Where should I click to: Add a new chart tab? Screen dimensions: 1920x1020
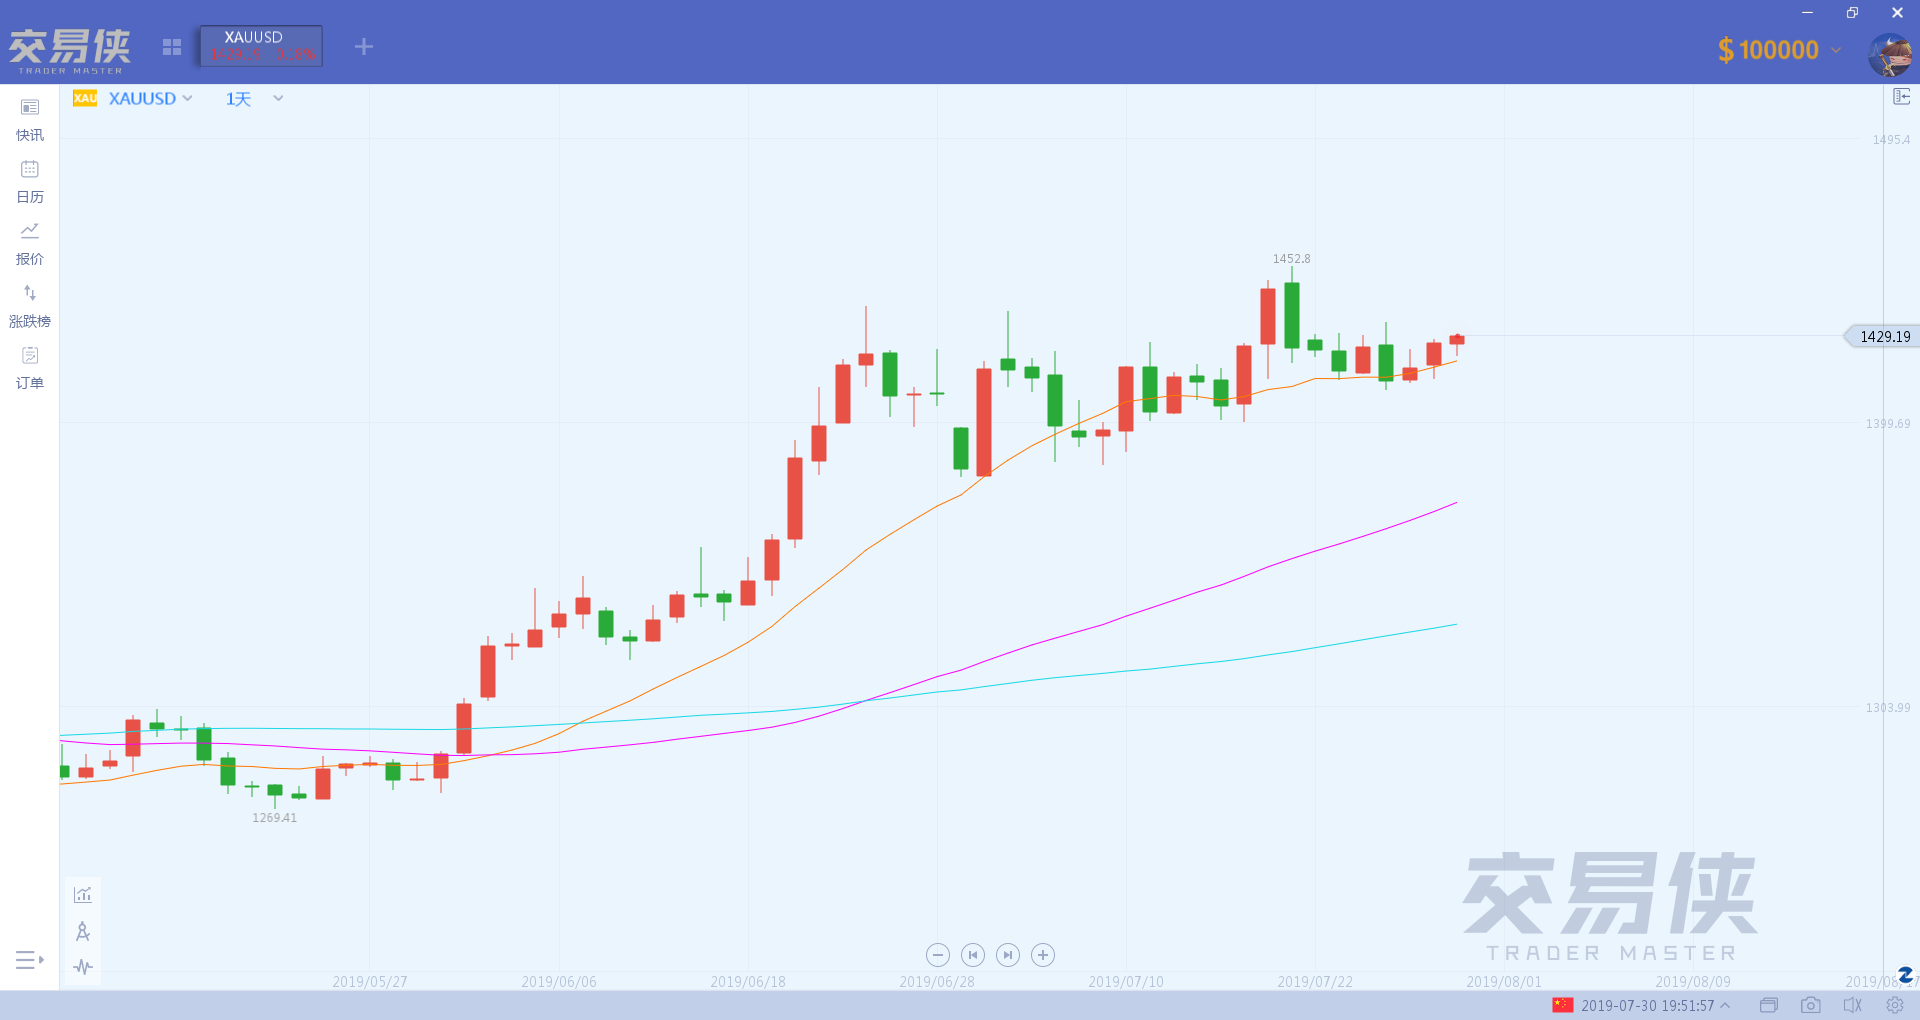click(x=364, y=46)
